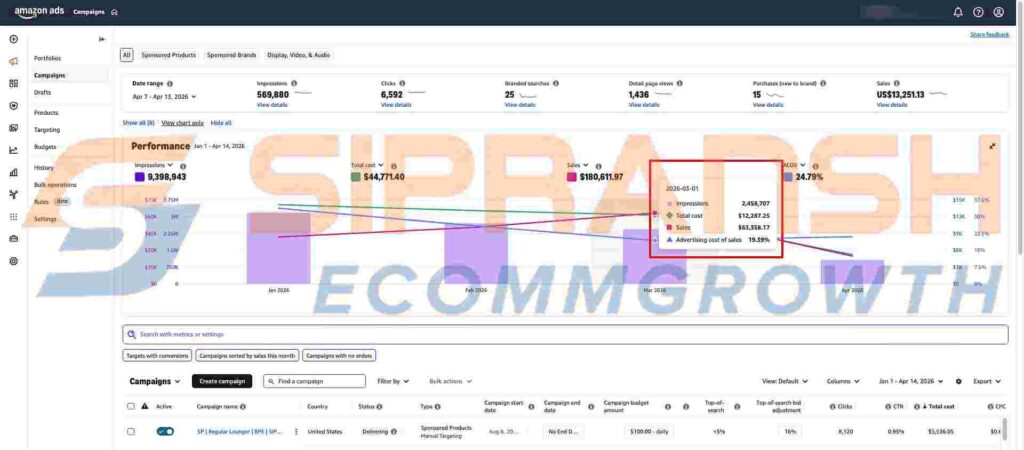This screenshot has height=450, width=1024.
Task: Click the Show all (8) link
Action: click(x=138, y=123)
